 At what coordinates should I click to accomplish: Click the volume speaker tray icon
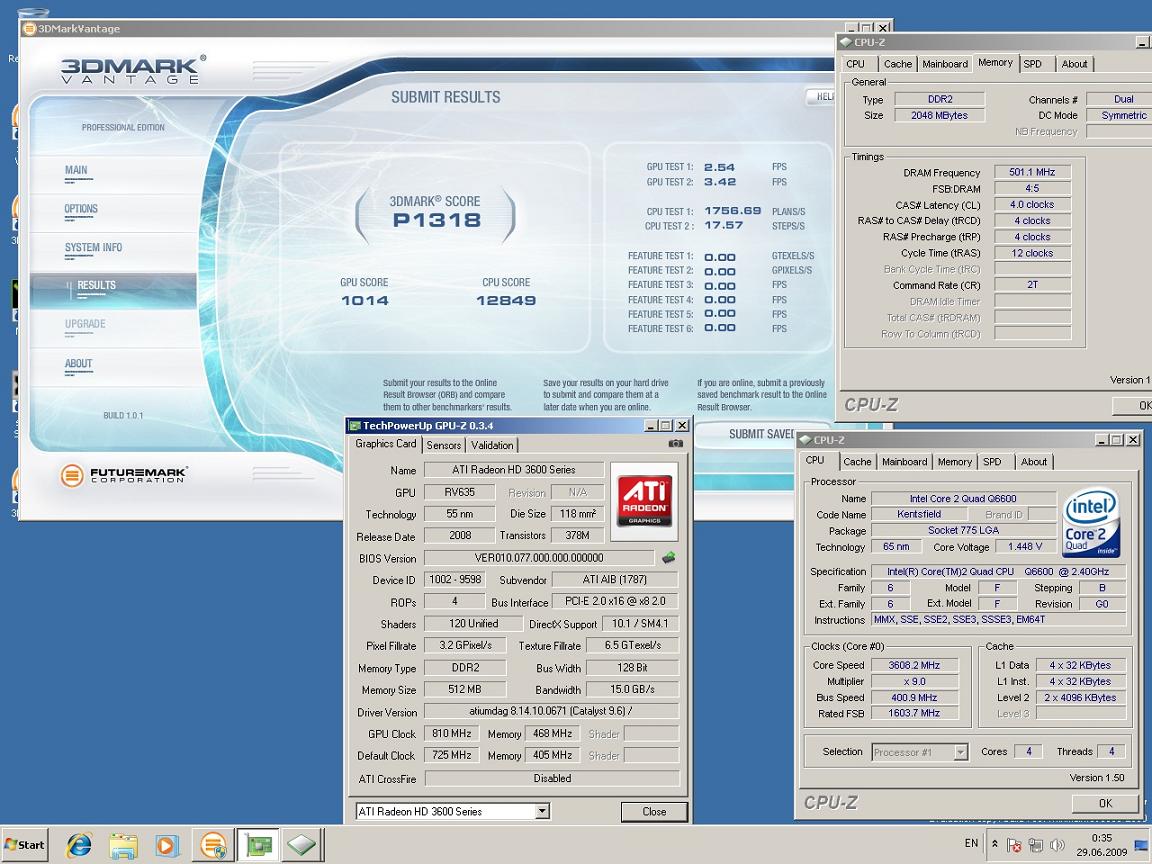coord(1058,845)
